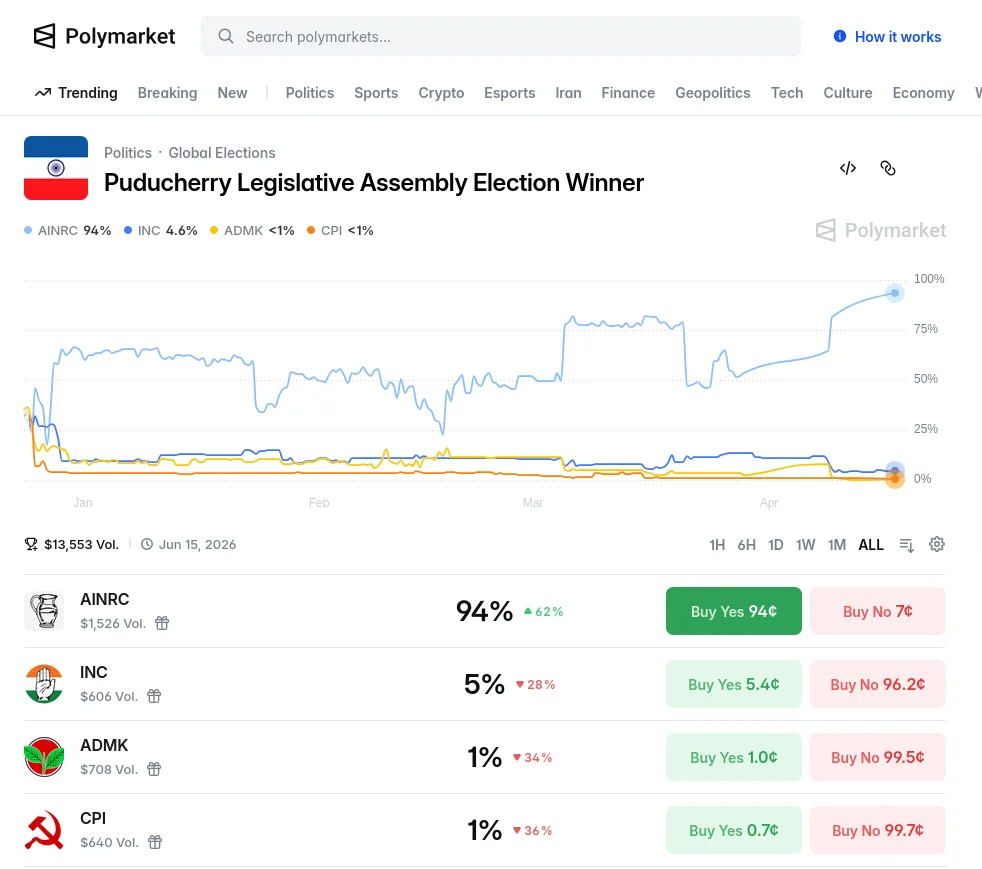Go to the Geopolitics tab
The width and height of the screenshot is (982, 869).
coord(712,93)
